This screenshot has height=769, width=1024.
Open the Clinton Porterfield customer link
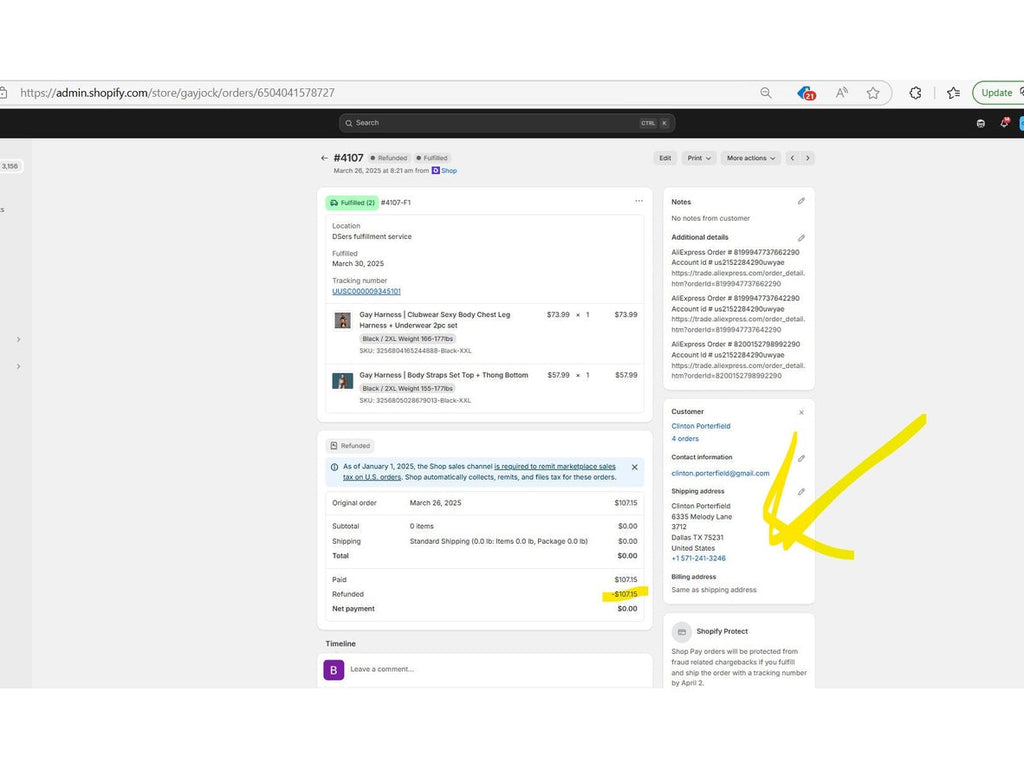pyautogui.click(x=700, y=426)
